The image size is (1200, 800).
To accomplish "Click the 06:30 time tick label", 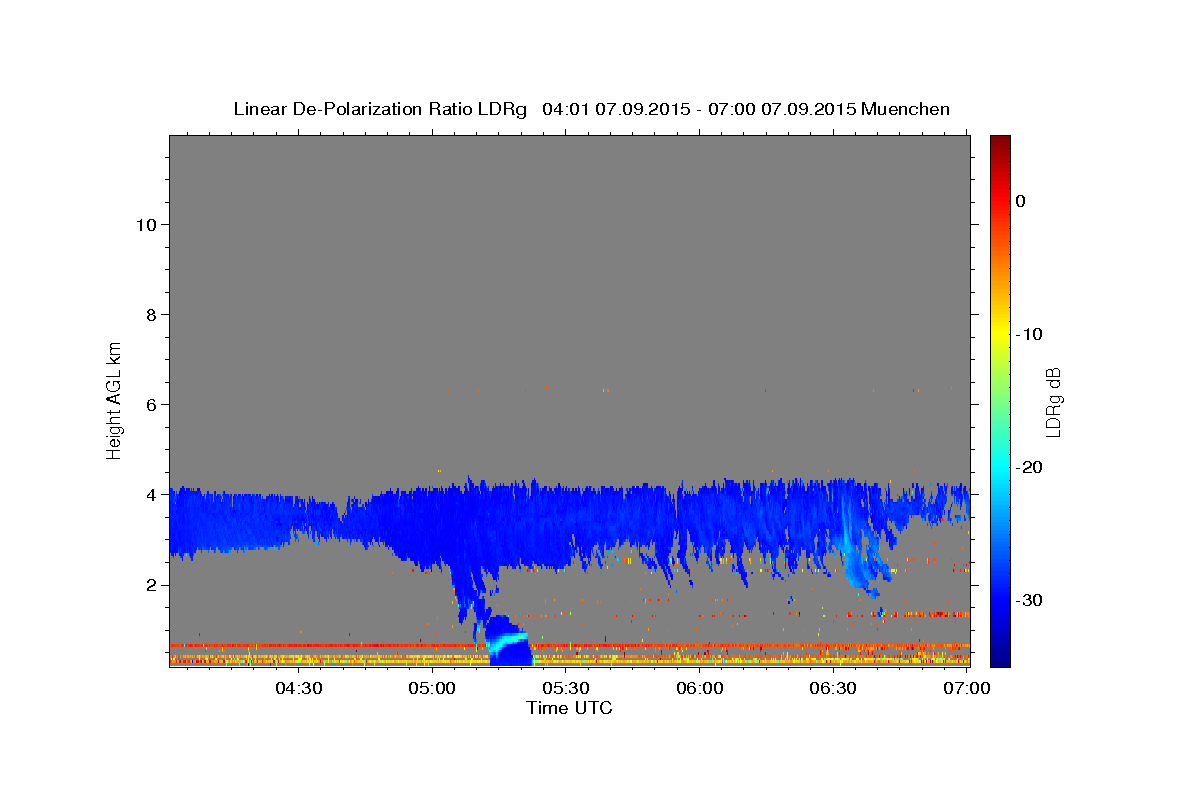I will tap(834, 688).
